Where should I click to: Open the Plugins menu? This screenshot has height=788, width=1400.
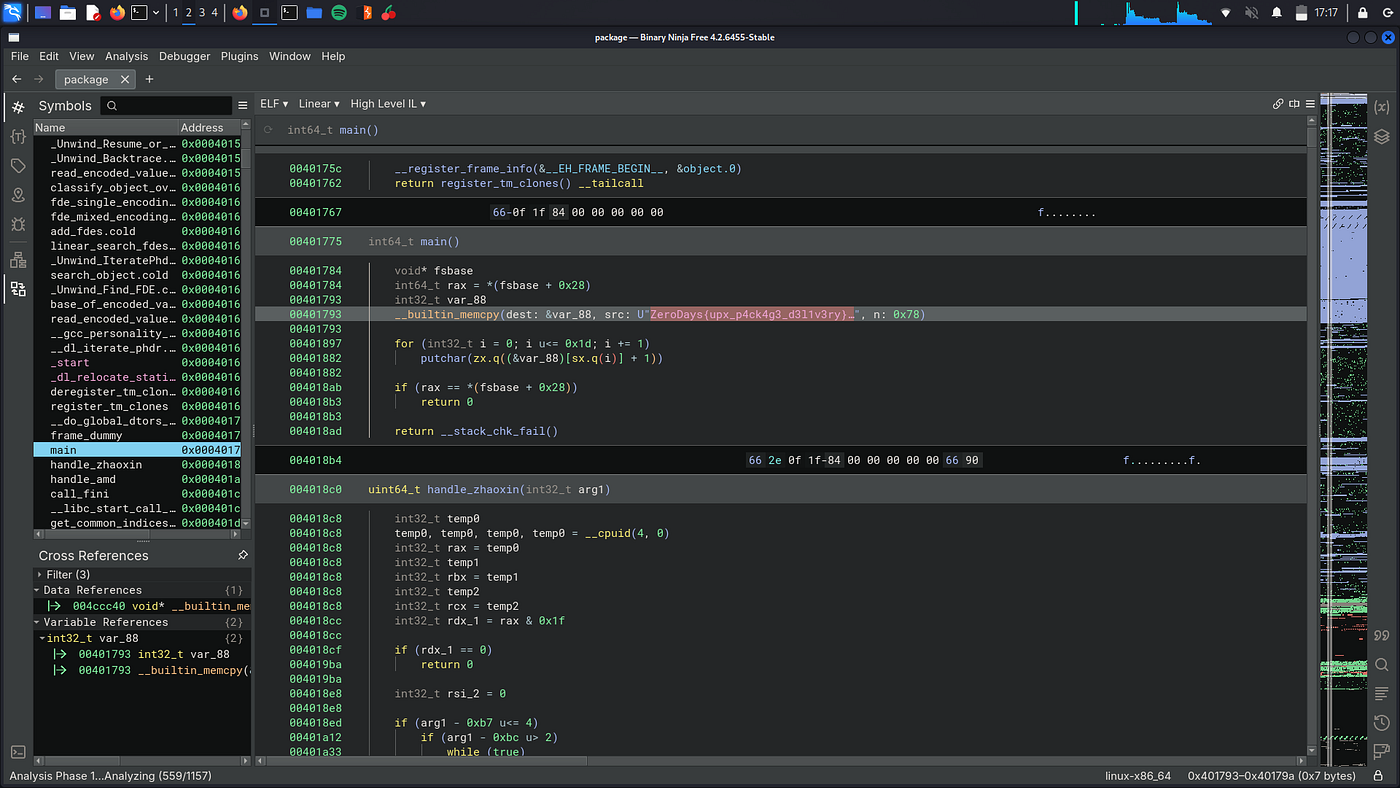[239, 57]
